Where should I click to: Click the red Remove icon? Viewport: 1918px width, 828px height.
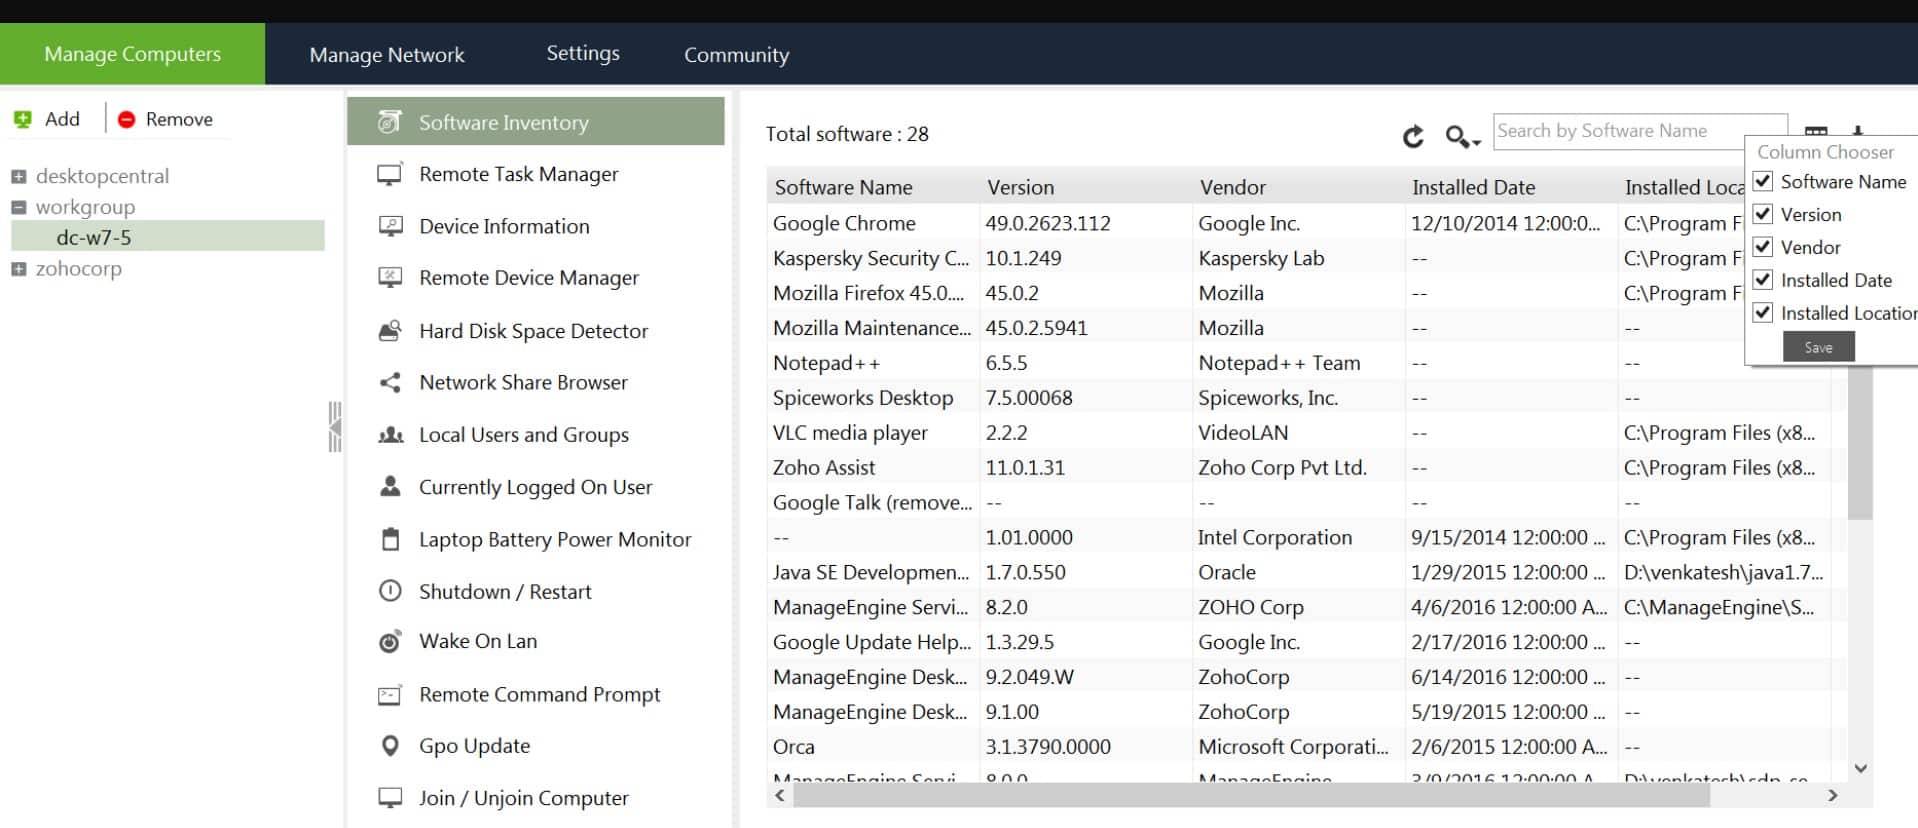click(126, 119)
